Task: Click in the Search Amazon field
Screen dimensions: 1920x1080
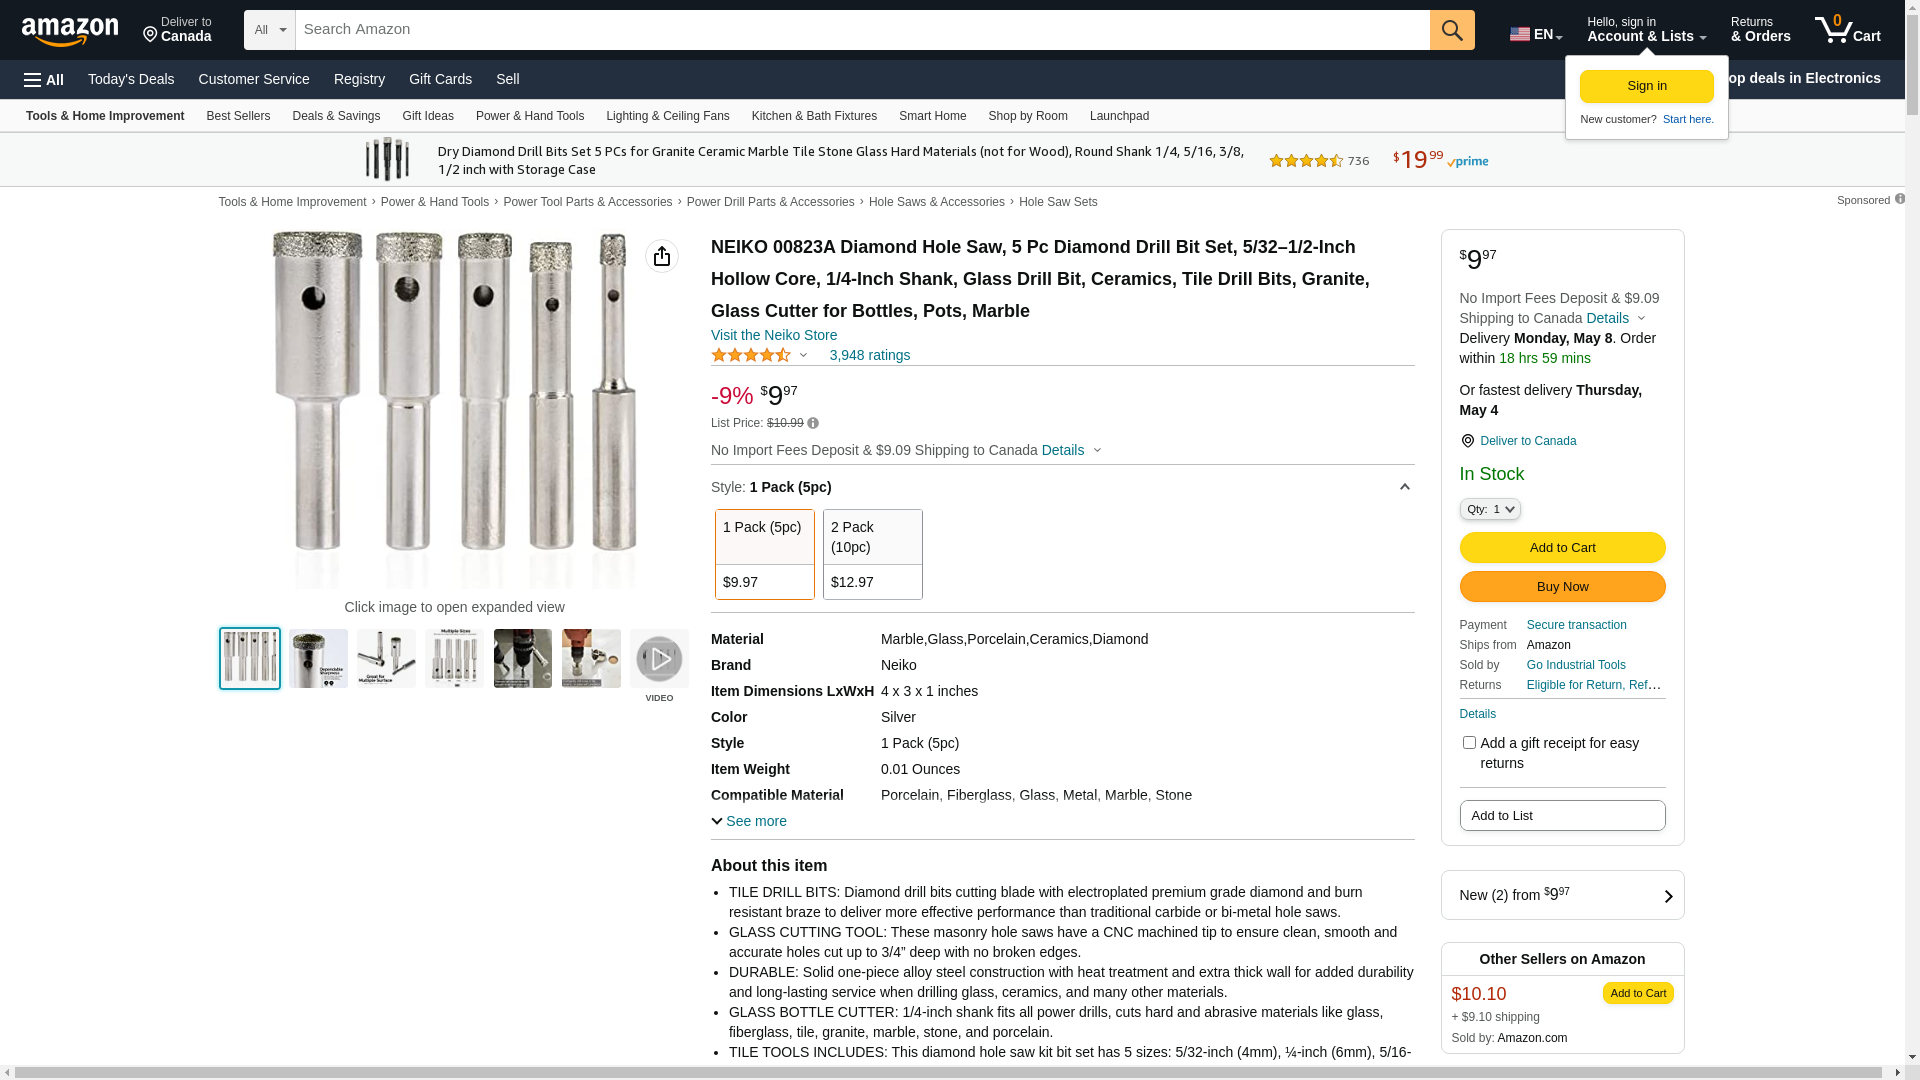Action: 862,30
